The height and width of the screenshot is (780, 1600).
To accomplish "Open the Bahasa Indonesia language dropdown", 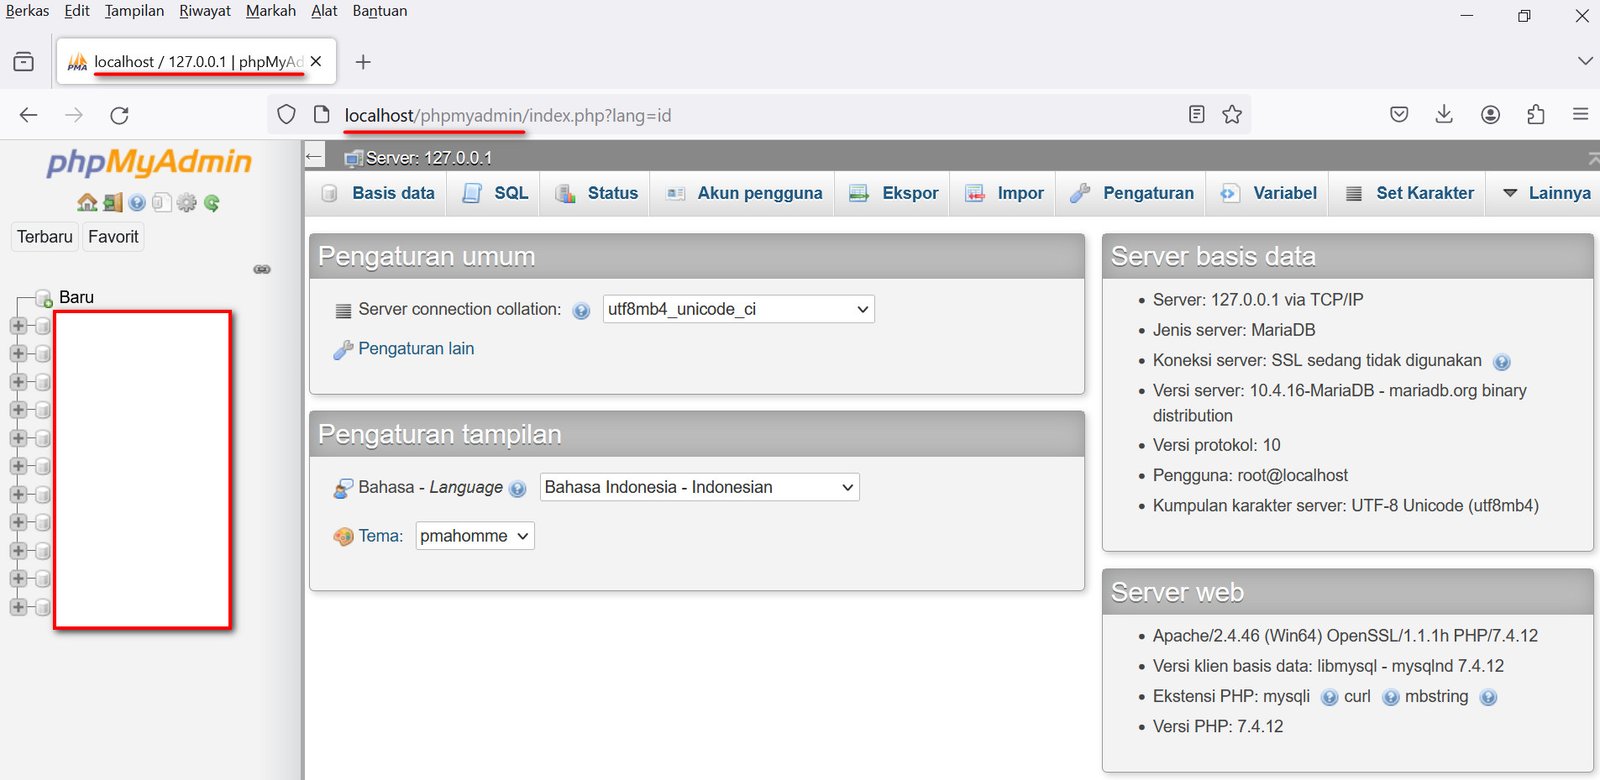I will click(699, 487).
